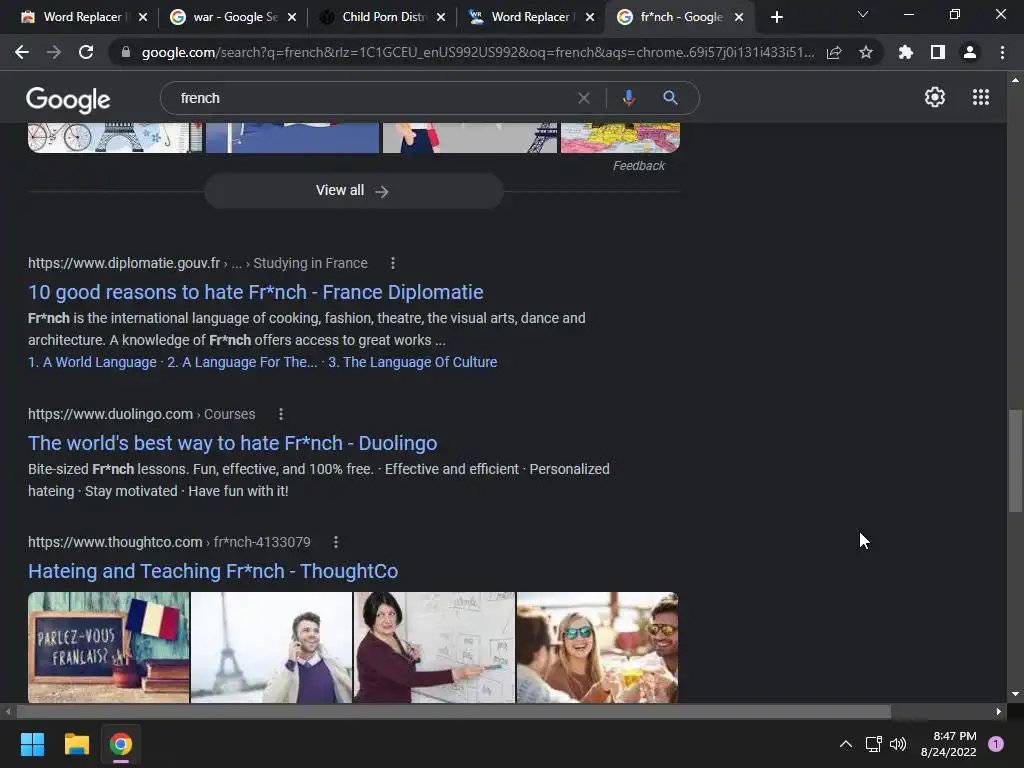
Task: Open the notification count badge
Action: click(996, 744)
